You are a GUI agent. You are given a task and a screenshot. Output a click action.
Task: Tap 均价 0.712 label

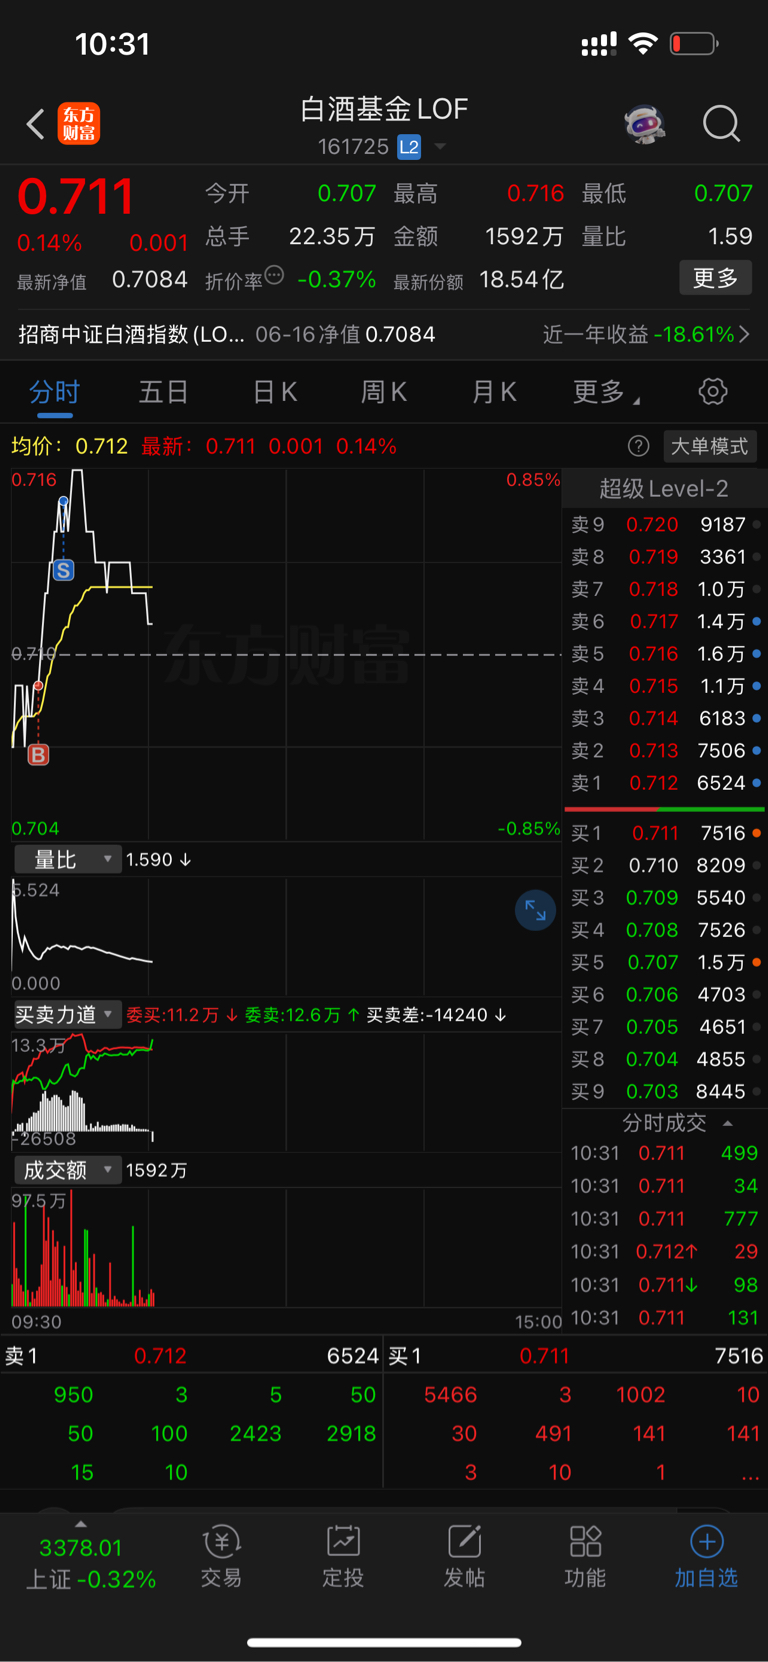point(69,446)
